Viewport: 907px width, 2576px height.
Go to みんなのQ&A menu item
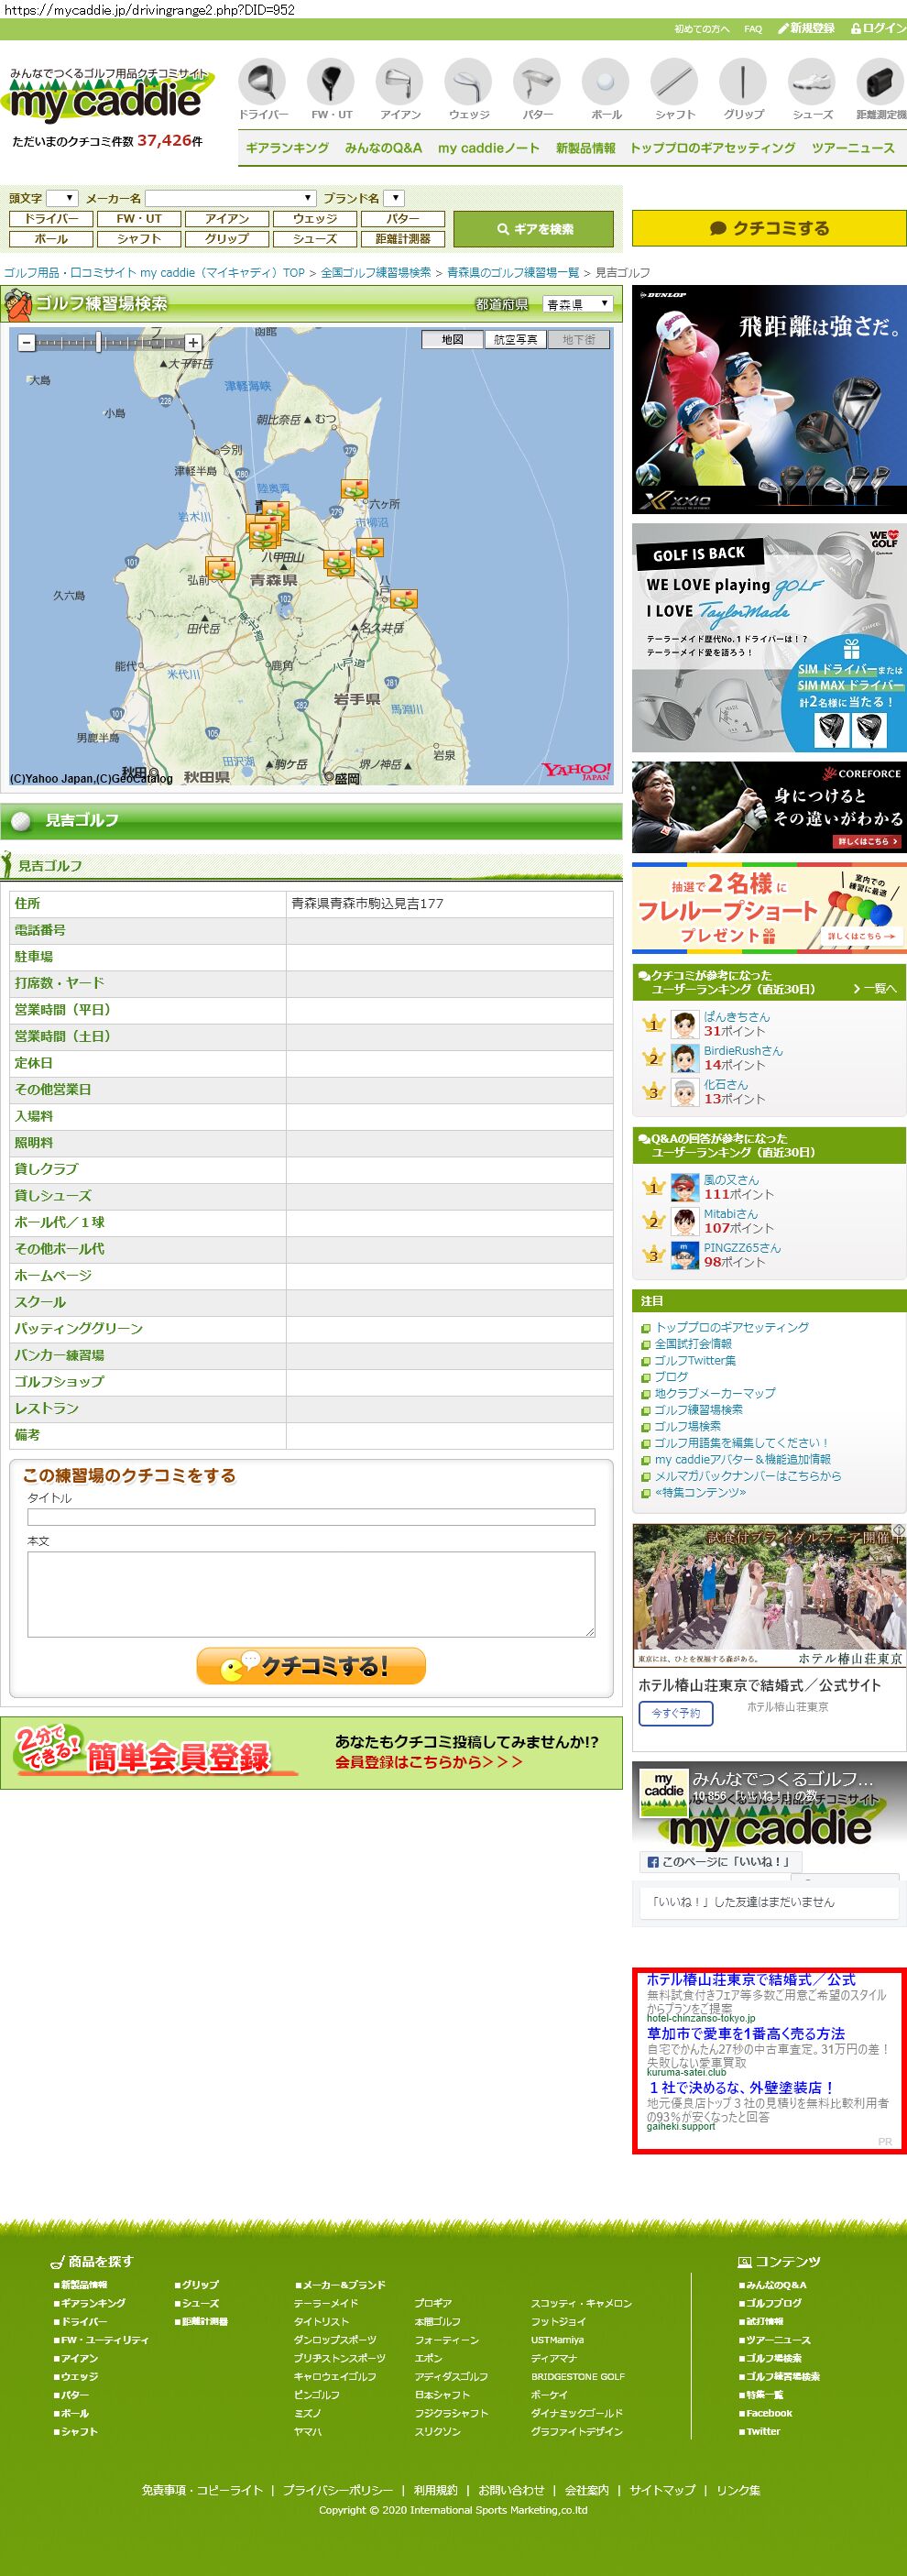coord(383,148)
